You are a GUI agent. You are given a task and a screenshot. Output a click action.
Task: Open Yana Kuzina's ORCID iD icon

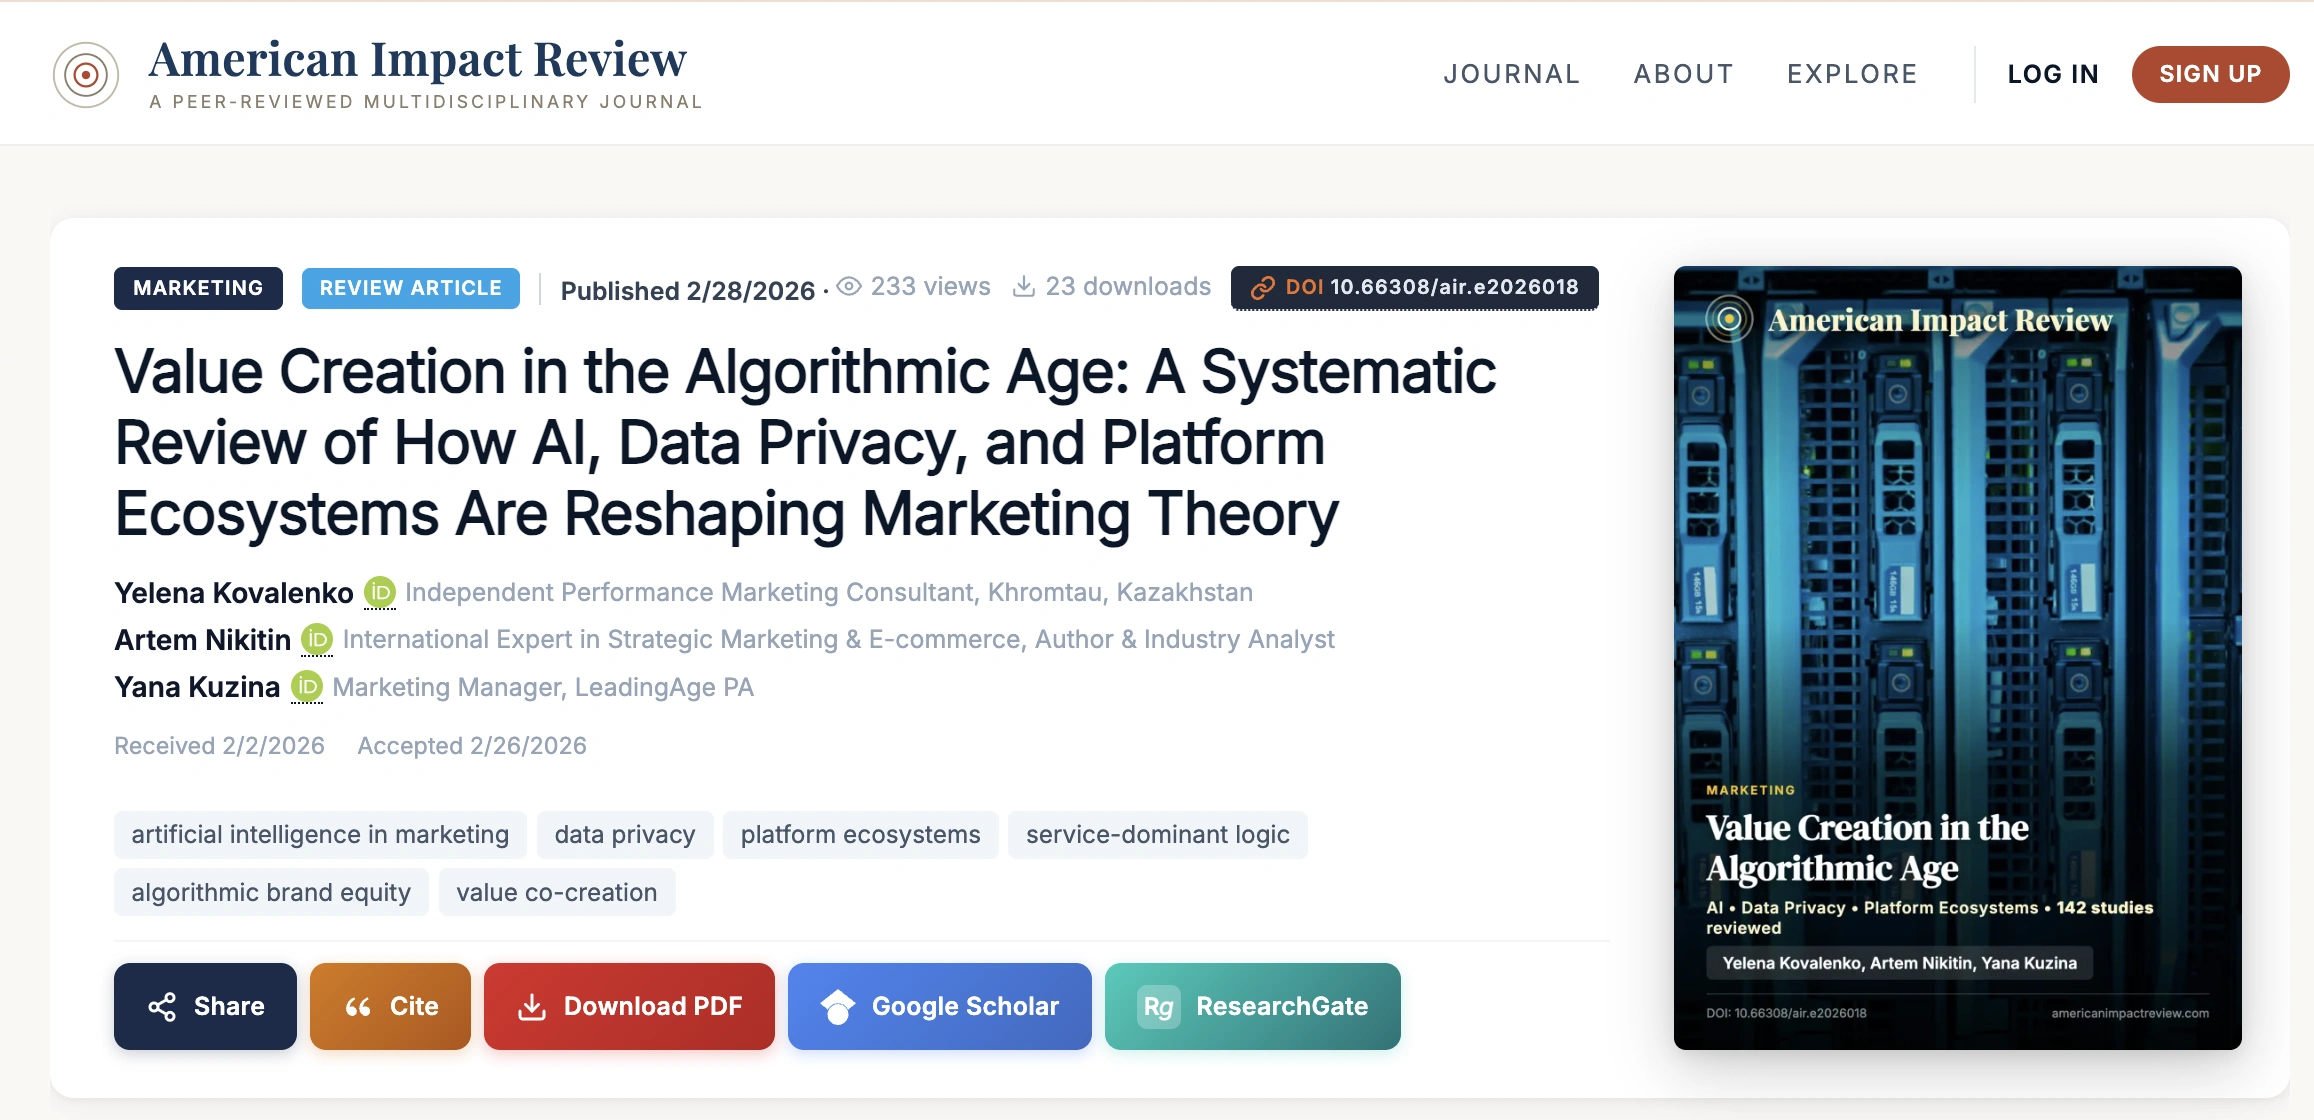pyautogui.click(x=307, y=687)
